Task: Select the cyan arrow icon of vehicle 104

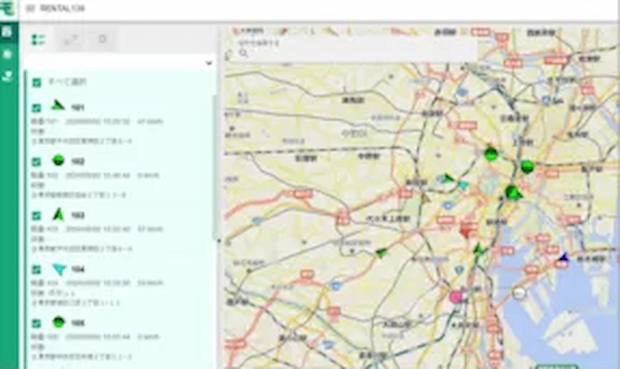Action: [59, 269]
